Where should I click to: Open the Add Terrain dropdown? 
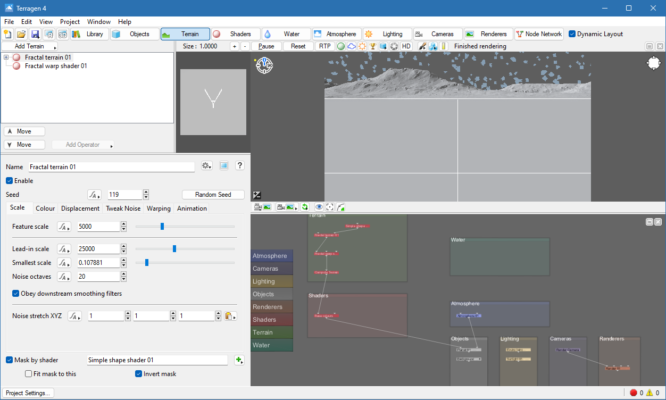[x=30, y=46]
